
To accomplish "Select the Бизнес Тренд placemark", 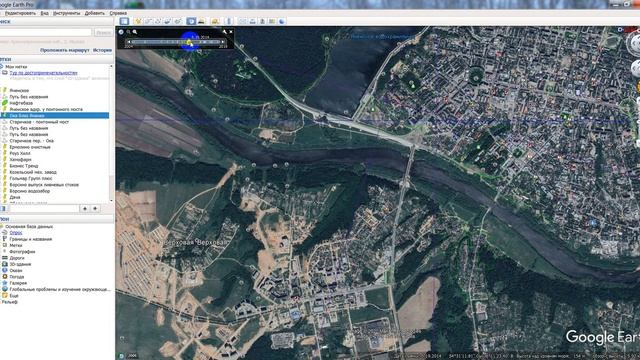I will tap(24, 166).
